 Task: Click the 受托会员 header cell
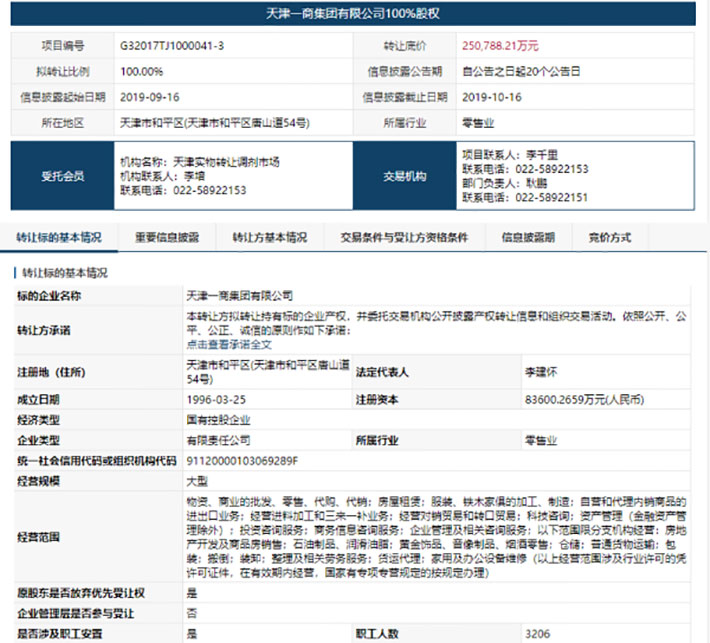[x=62, y=176]
